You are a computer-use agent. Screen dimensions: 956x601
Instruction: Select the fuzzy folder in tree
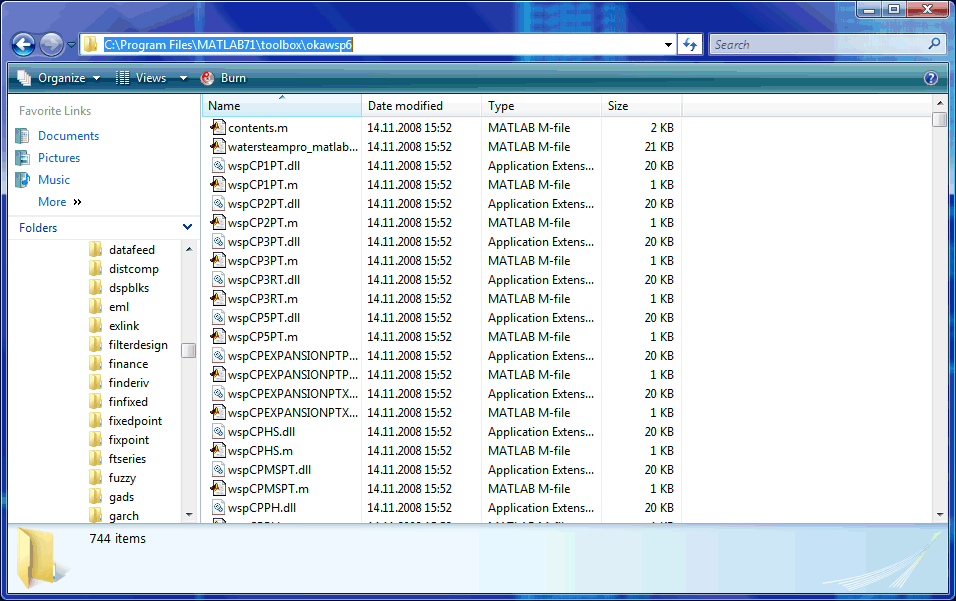tap(122, 478)
